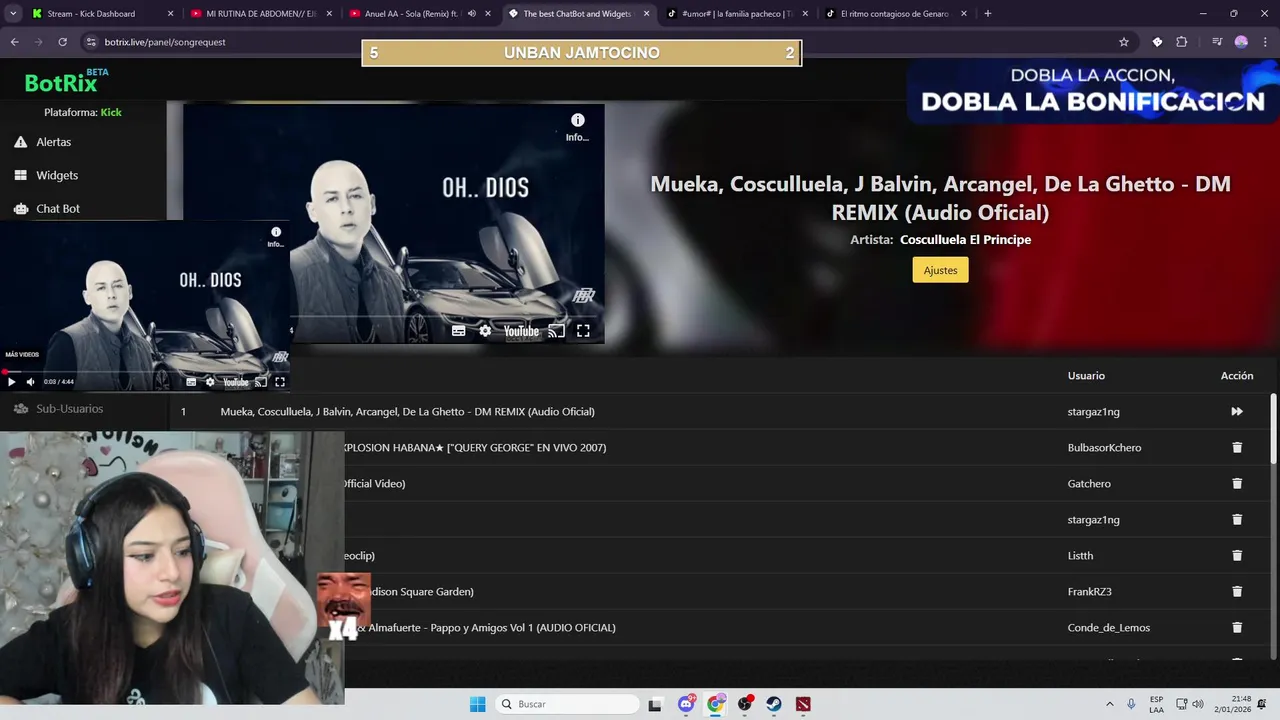Delete Listth's requested song
This screenshot has height=720, width=1280.
(1237, 555)
